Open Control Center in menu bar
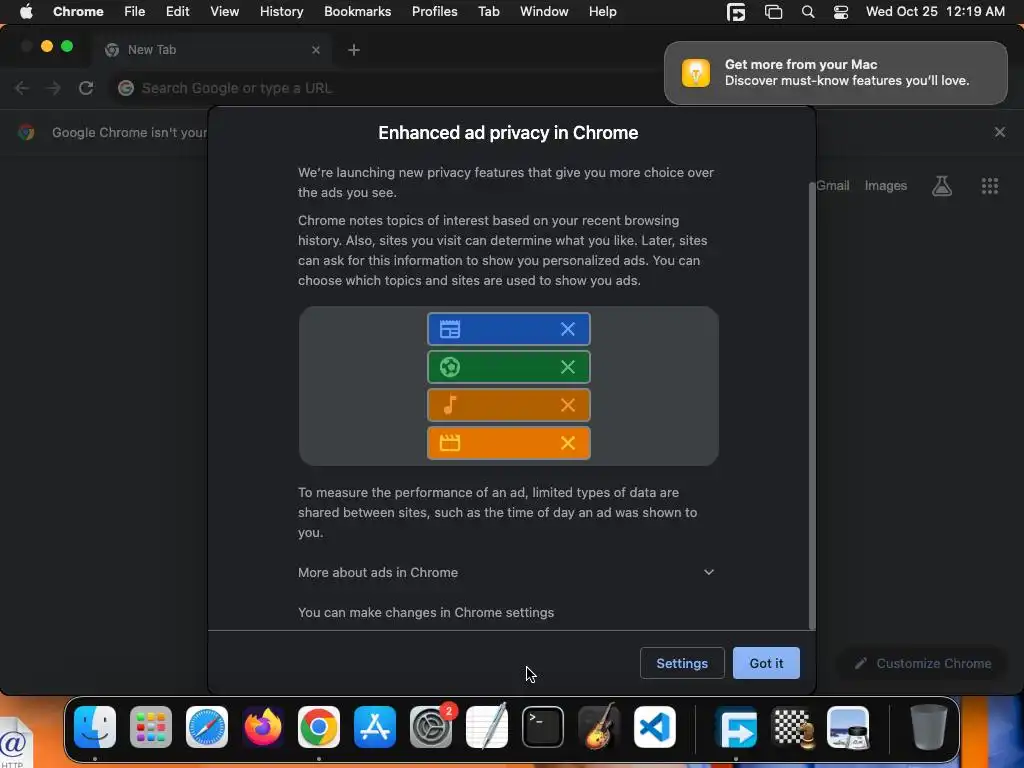The width and height of the screenshot is (1024, 768). pos(840,12)
